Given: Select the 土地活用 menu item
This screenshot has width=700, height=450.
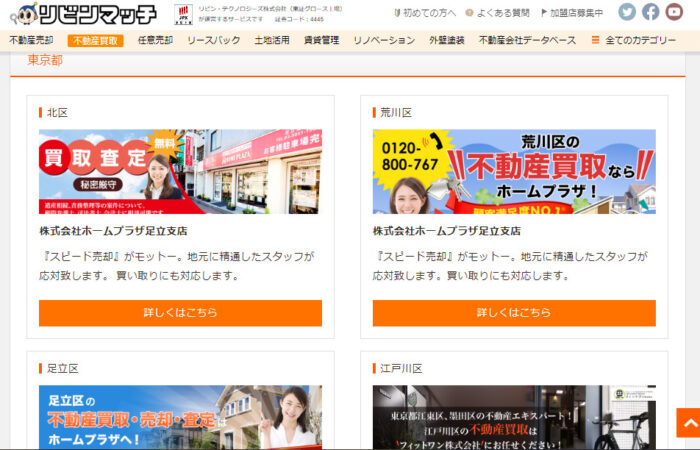Looking at the screenshot, I should 272,40.
